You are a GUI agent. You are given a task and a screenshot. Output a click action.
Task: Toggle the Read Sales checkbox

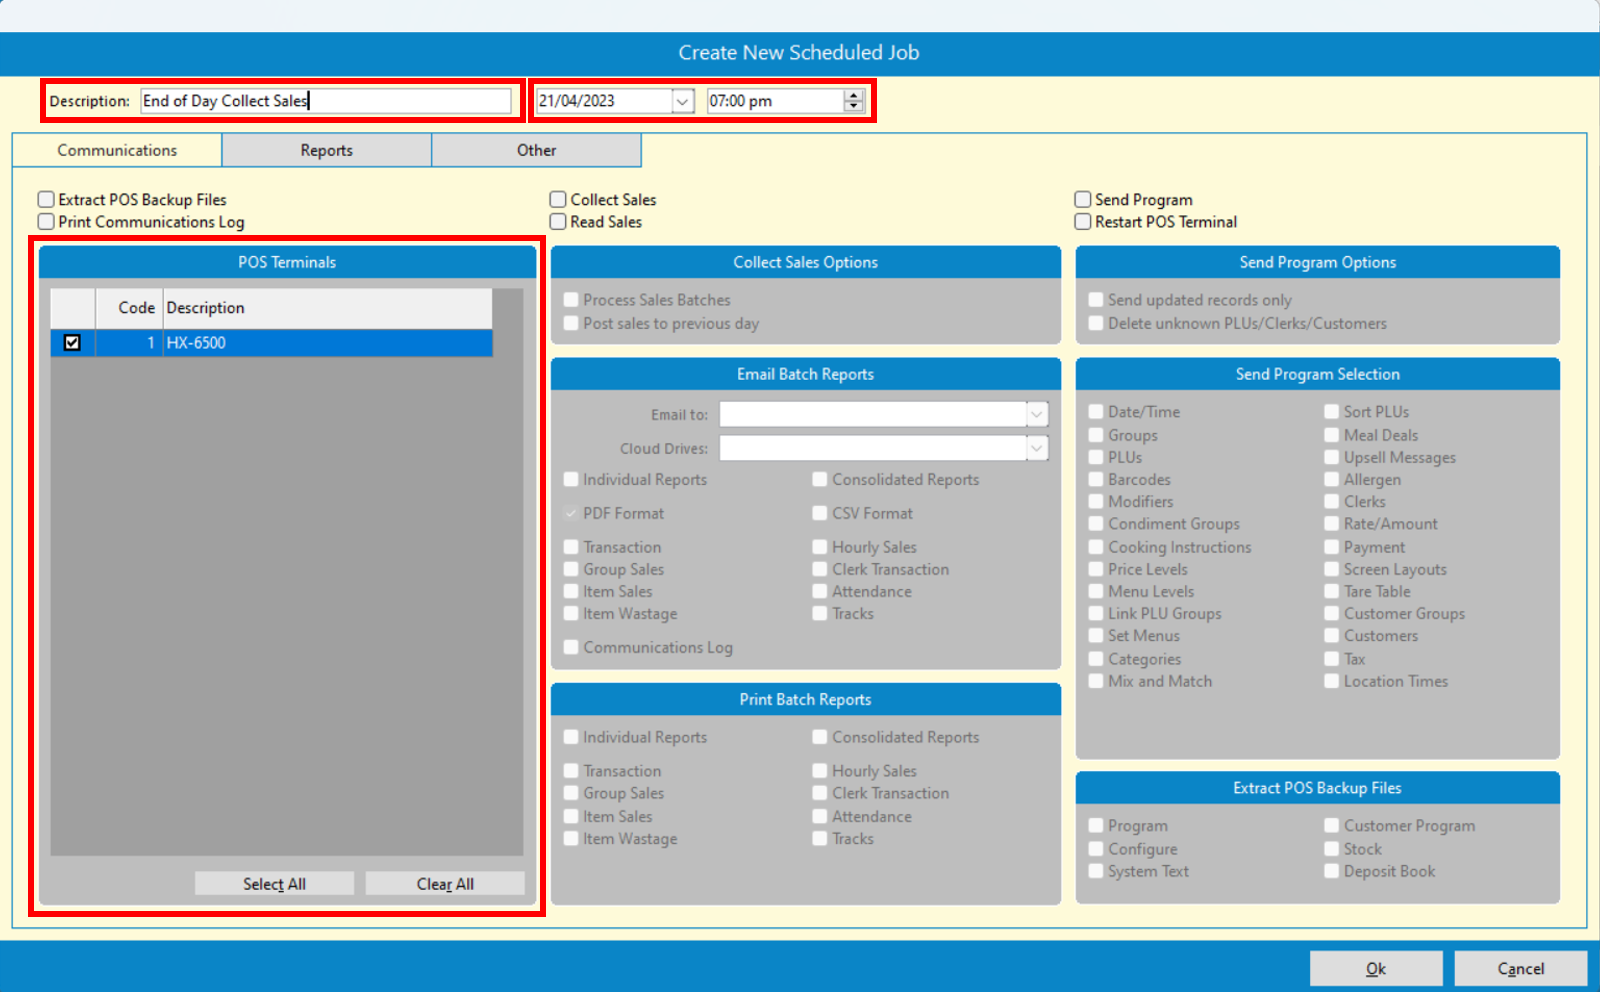(559, 222)
